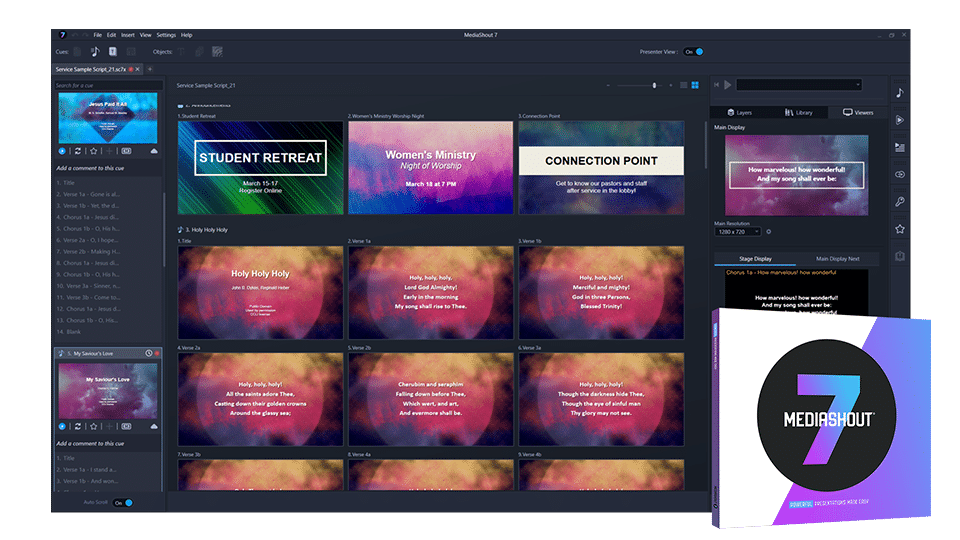
Task: Click the gear icon beside Main Resolution
Action: click(x=768, y=232)
